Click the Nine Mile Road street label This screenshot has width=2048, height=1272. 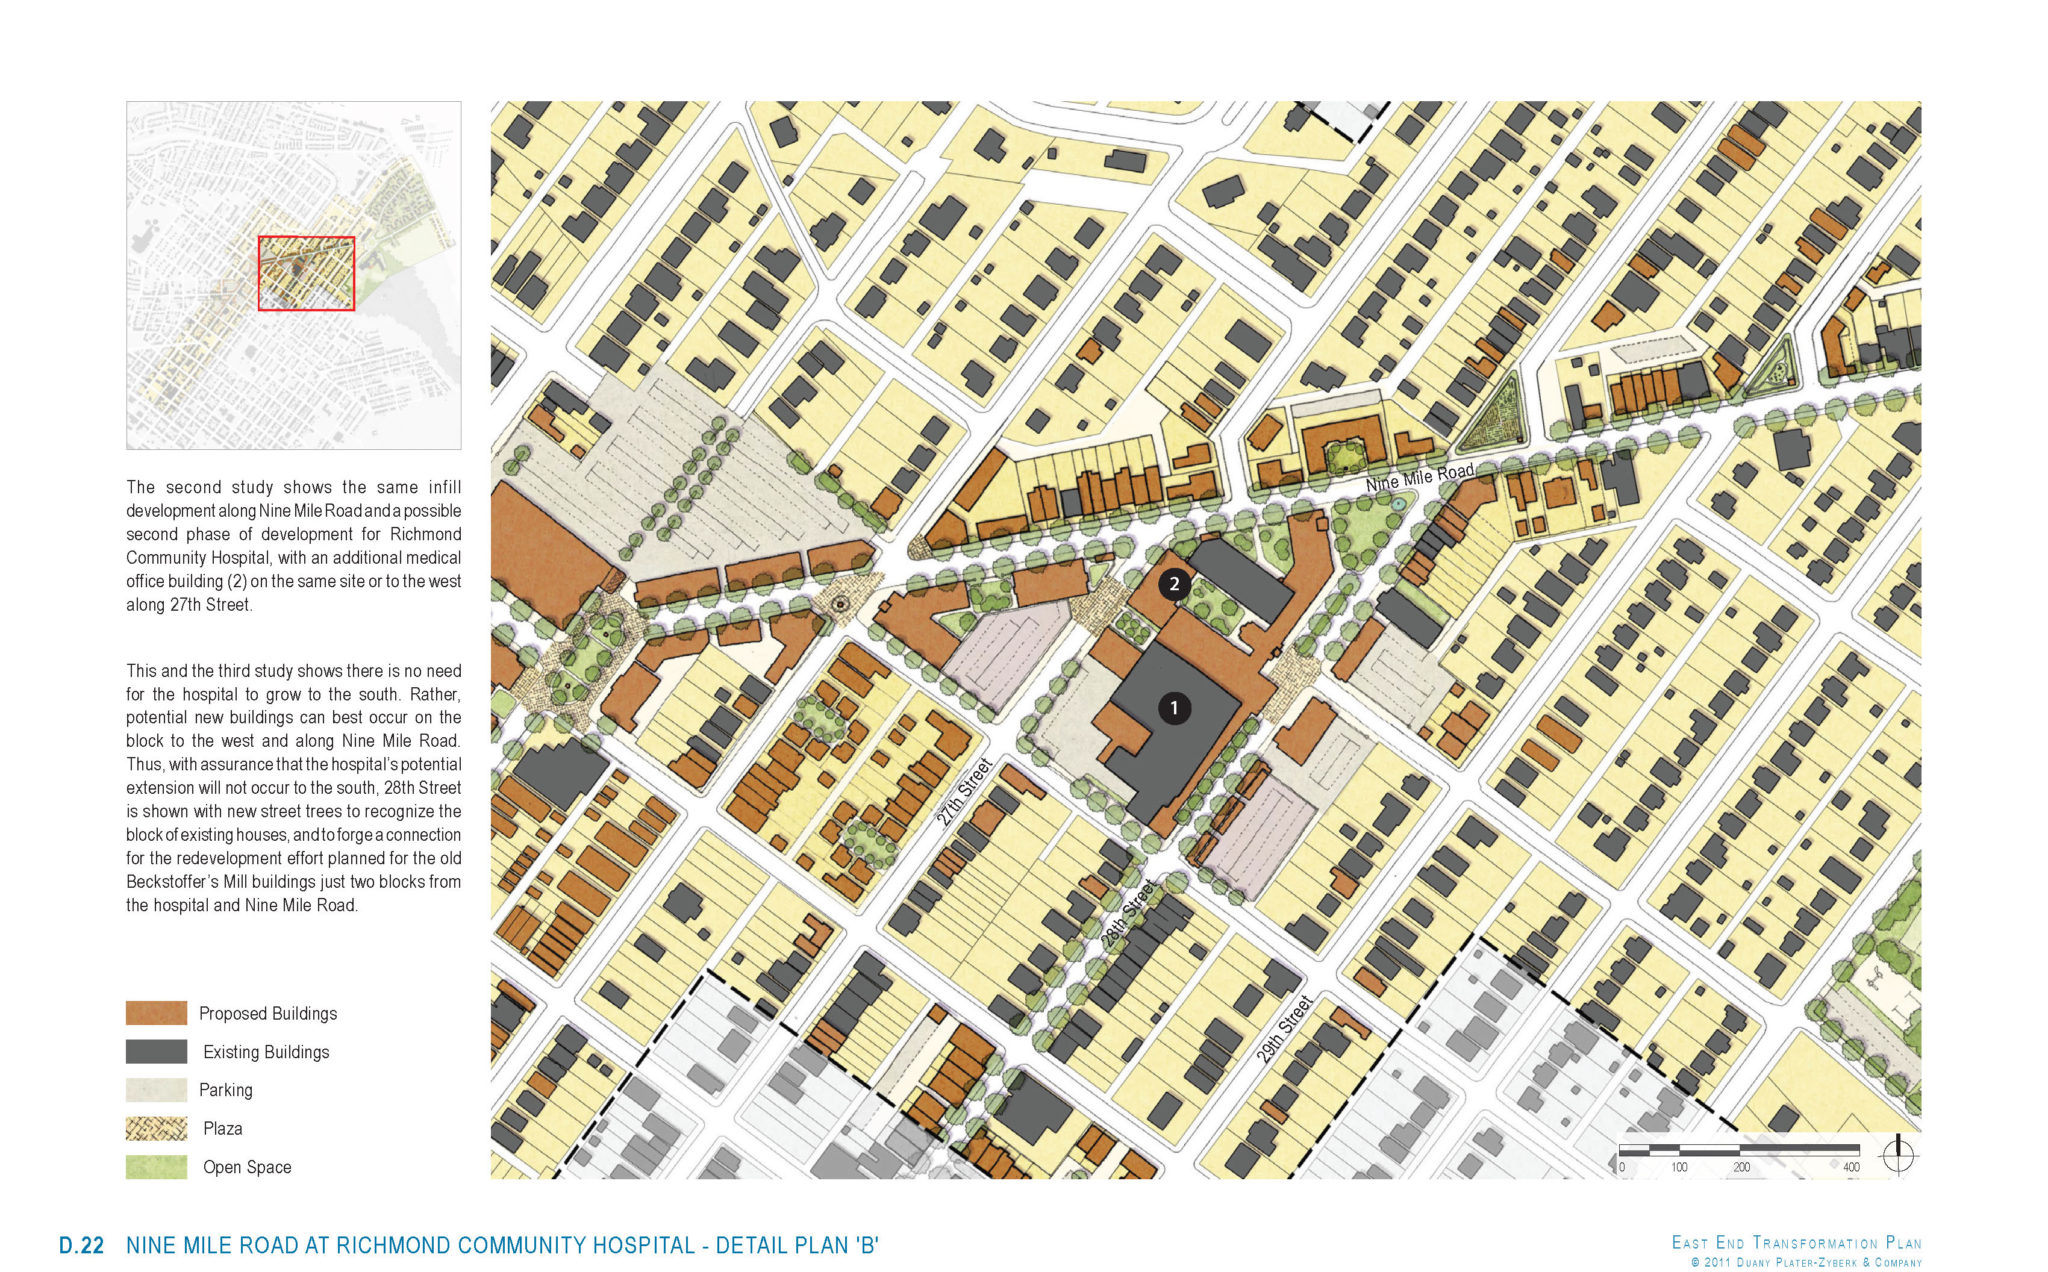tap(1420, 477)
